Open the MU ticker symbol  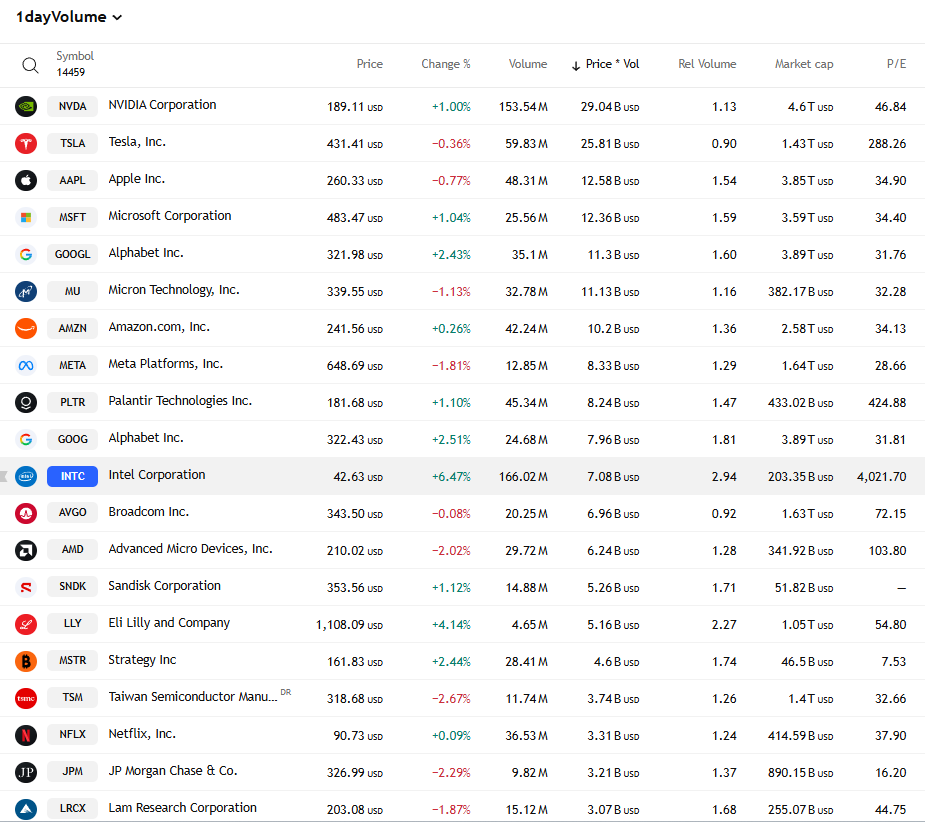tap(73, 292)
